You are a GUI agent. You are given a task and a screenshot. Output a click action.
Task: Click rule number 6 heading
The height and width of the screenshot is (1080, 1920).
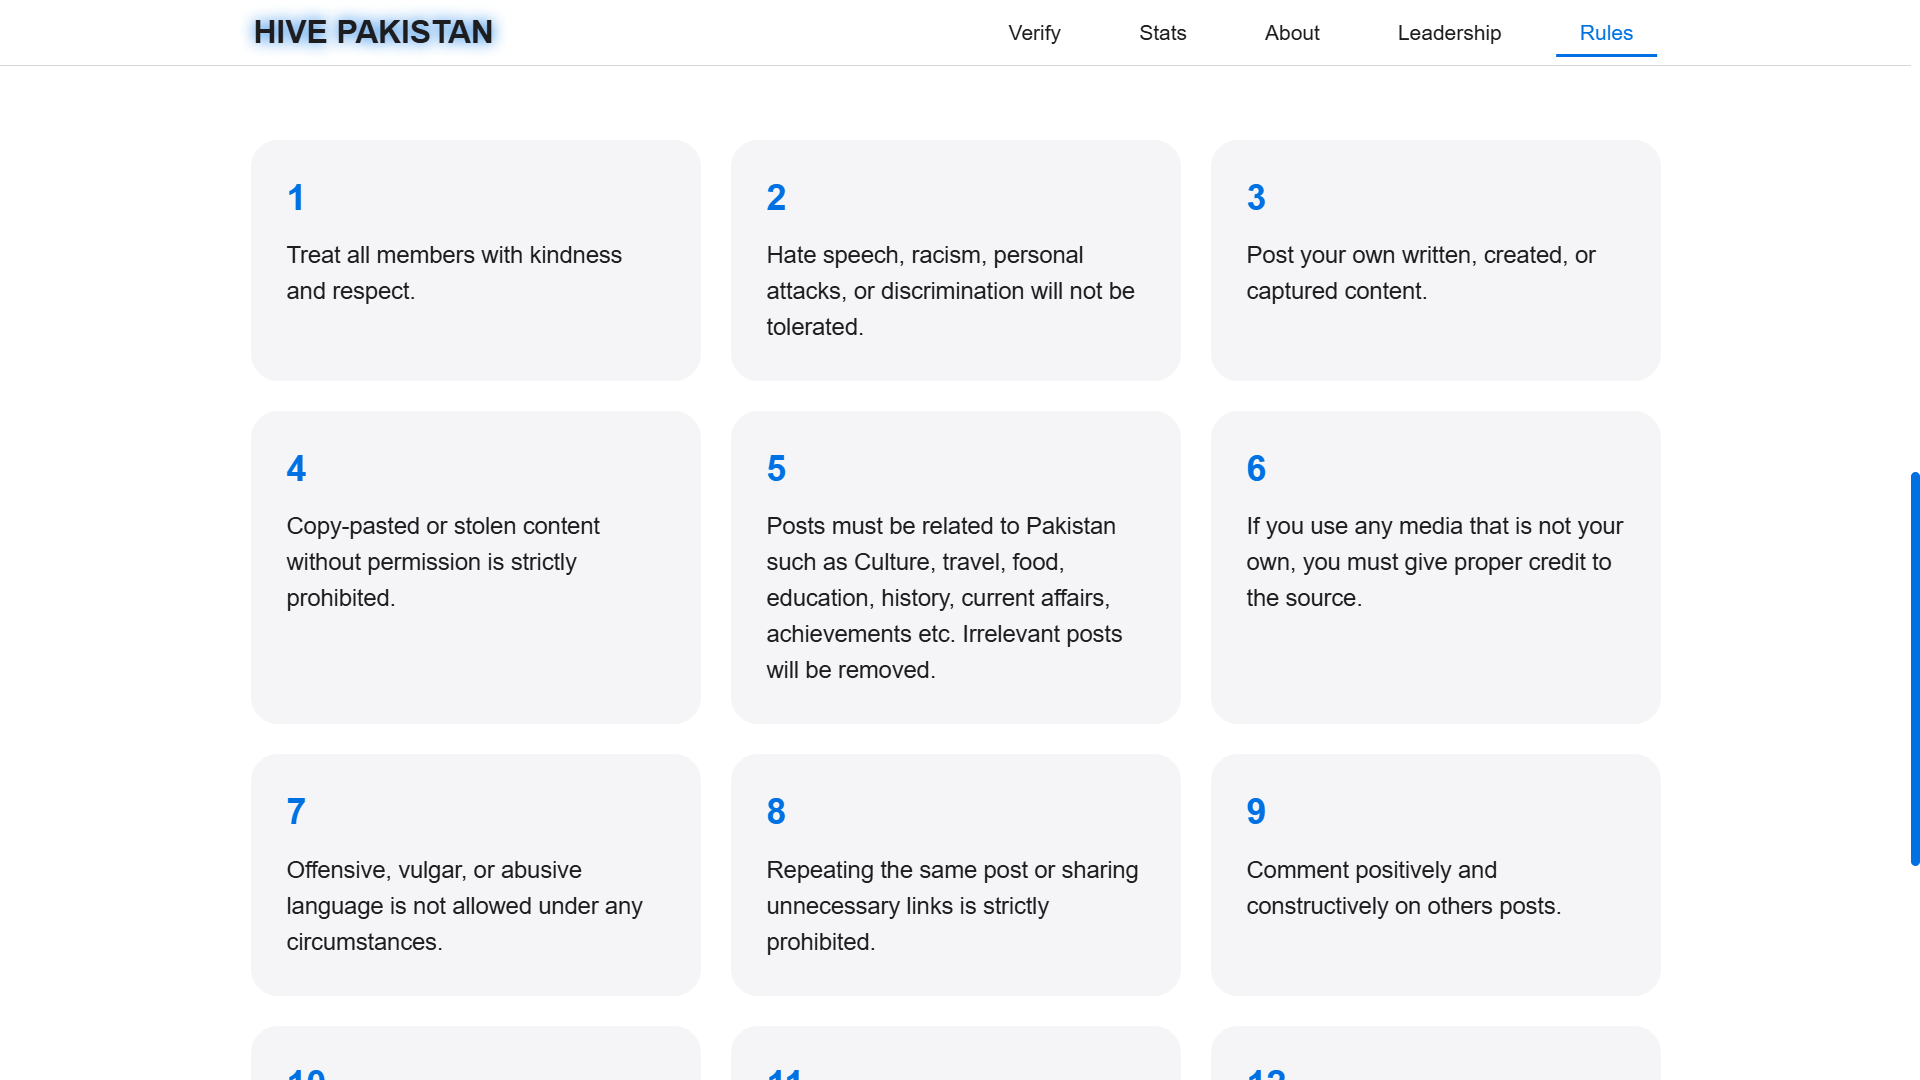(1256, 468)
